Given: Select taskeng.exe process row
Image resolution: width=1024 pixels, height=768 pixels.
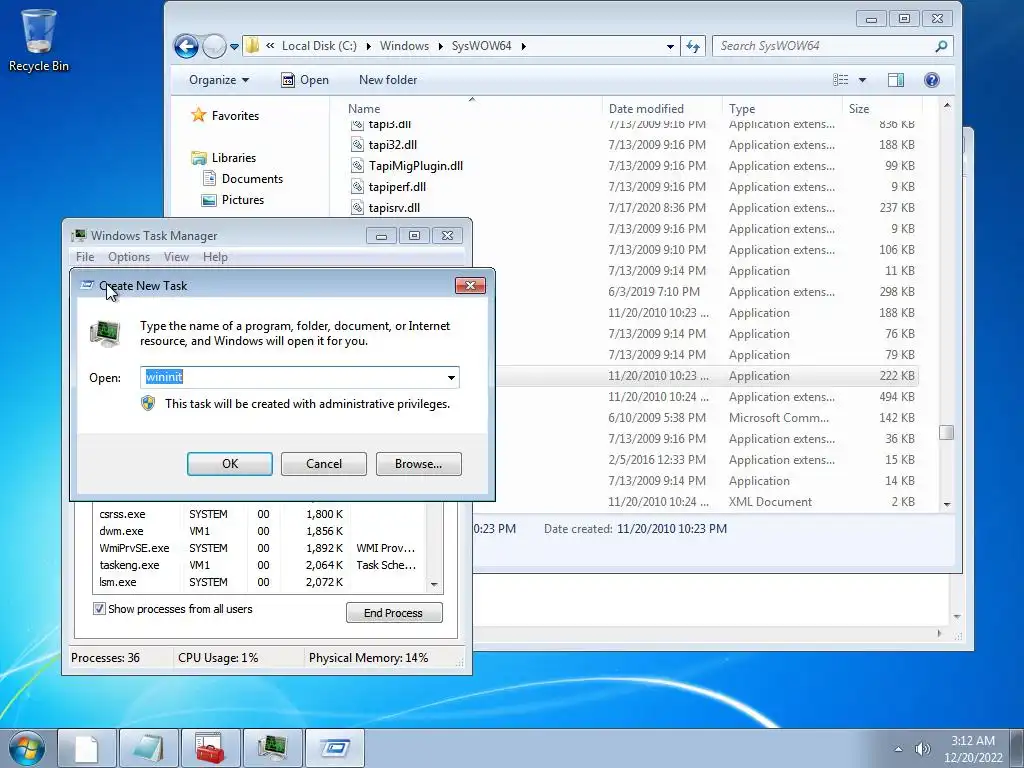Looking at the screenshot, I should pos(260,565).
